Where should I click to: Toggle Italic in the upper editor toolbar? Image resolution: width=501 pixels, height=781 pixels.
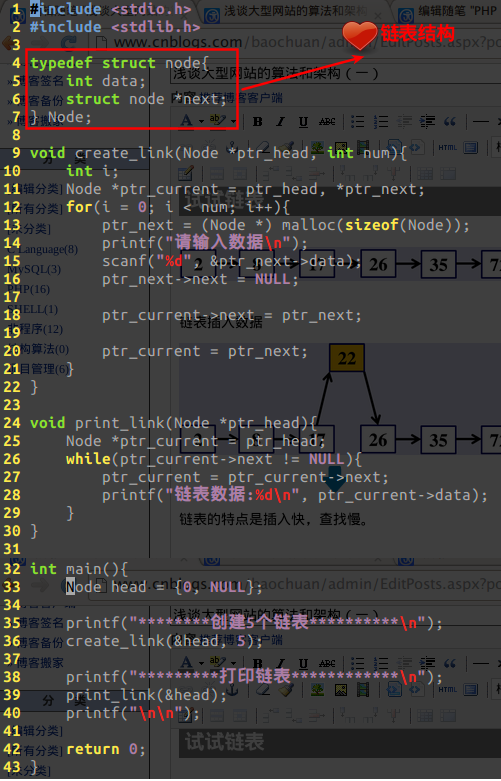click(280, 122)
